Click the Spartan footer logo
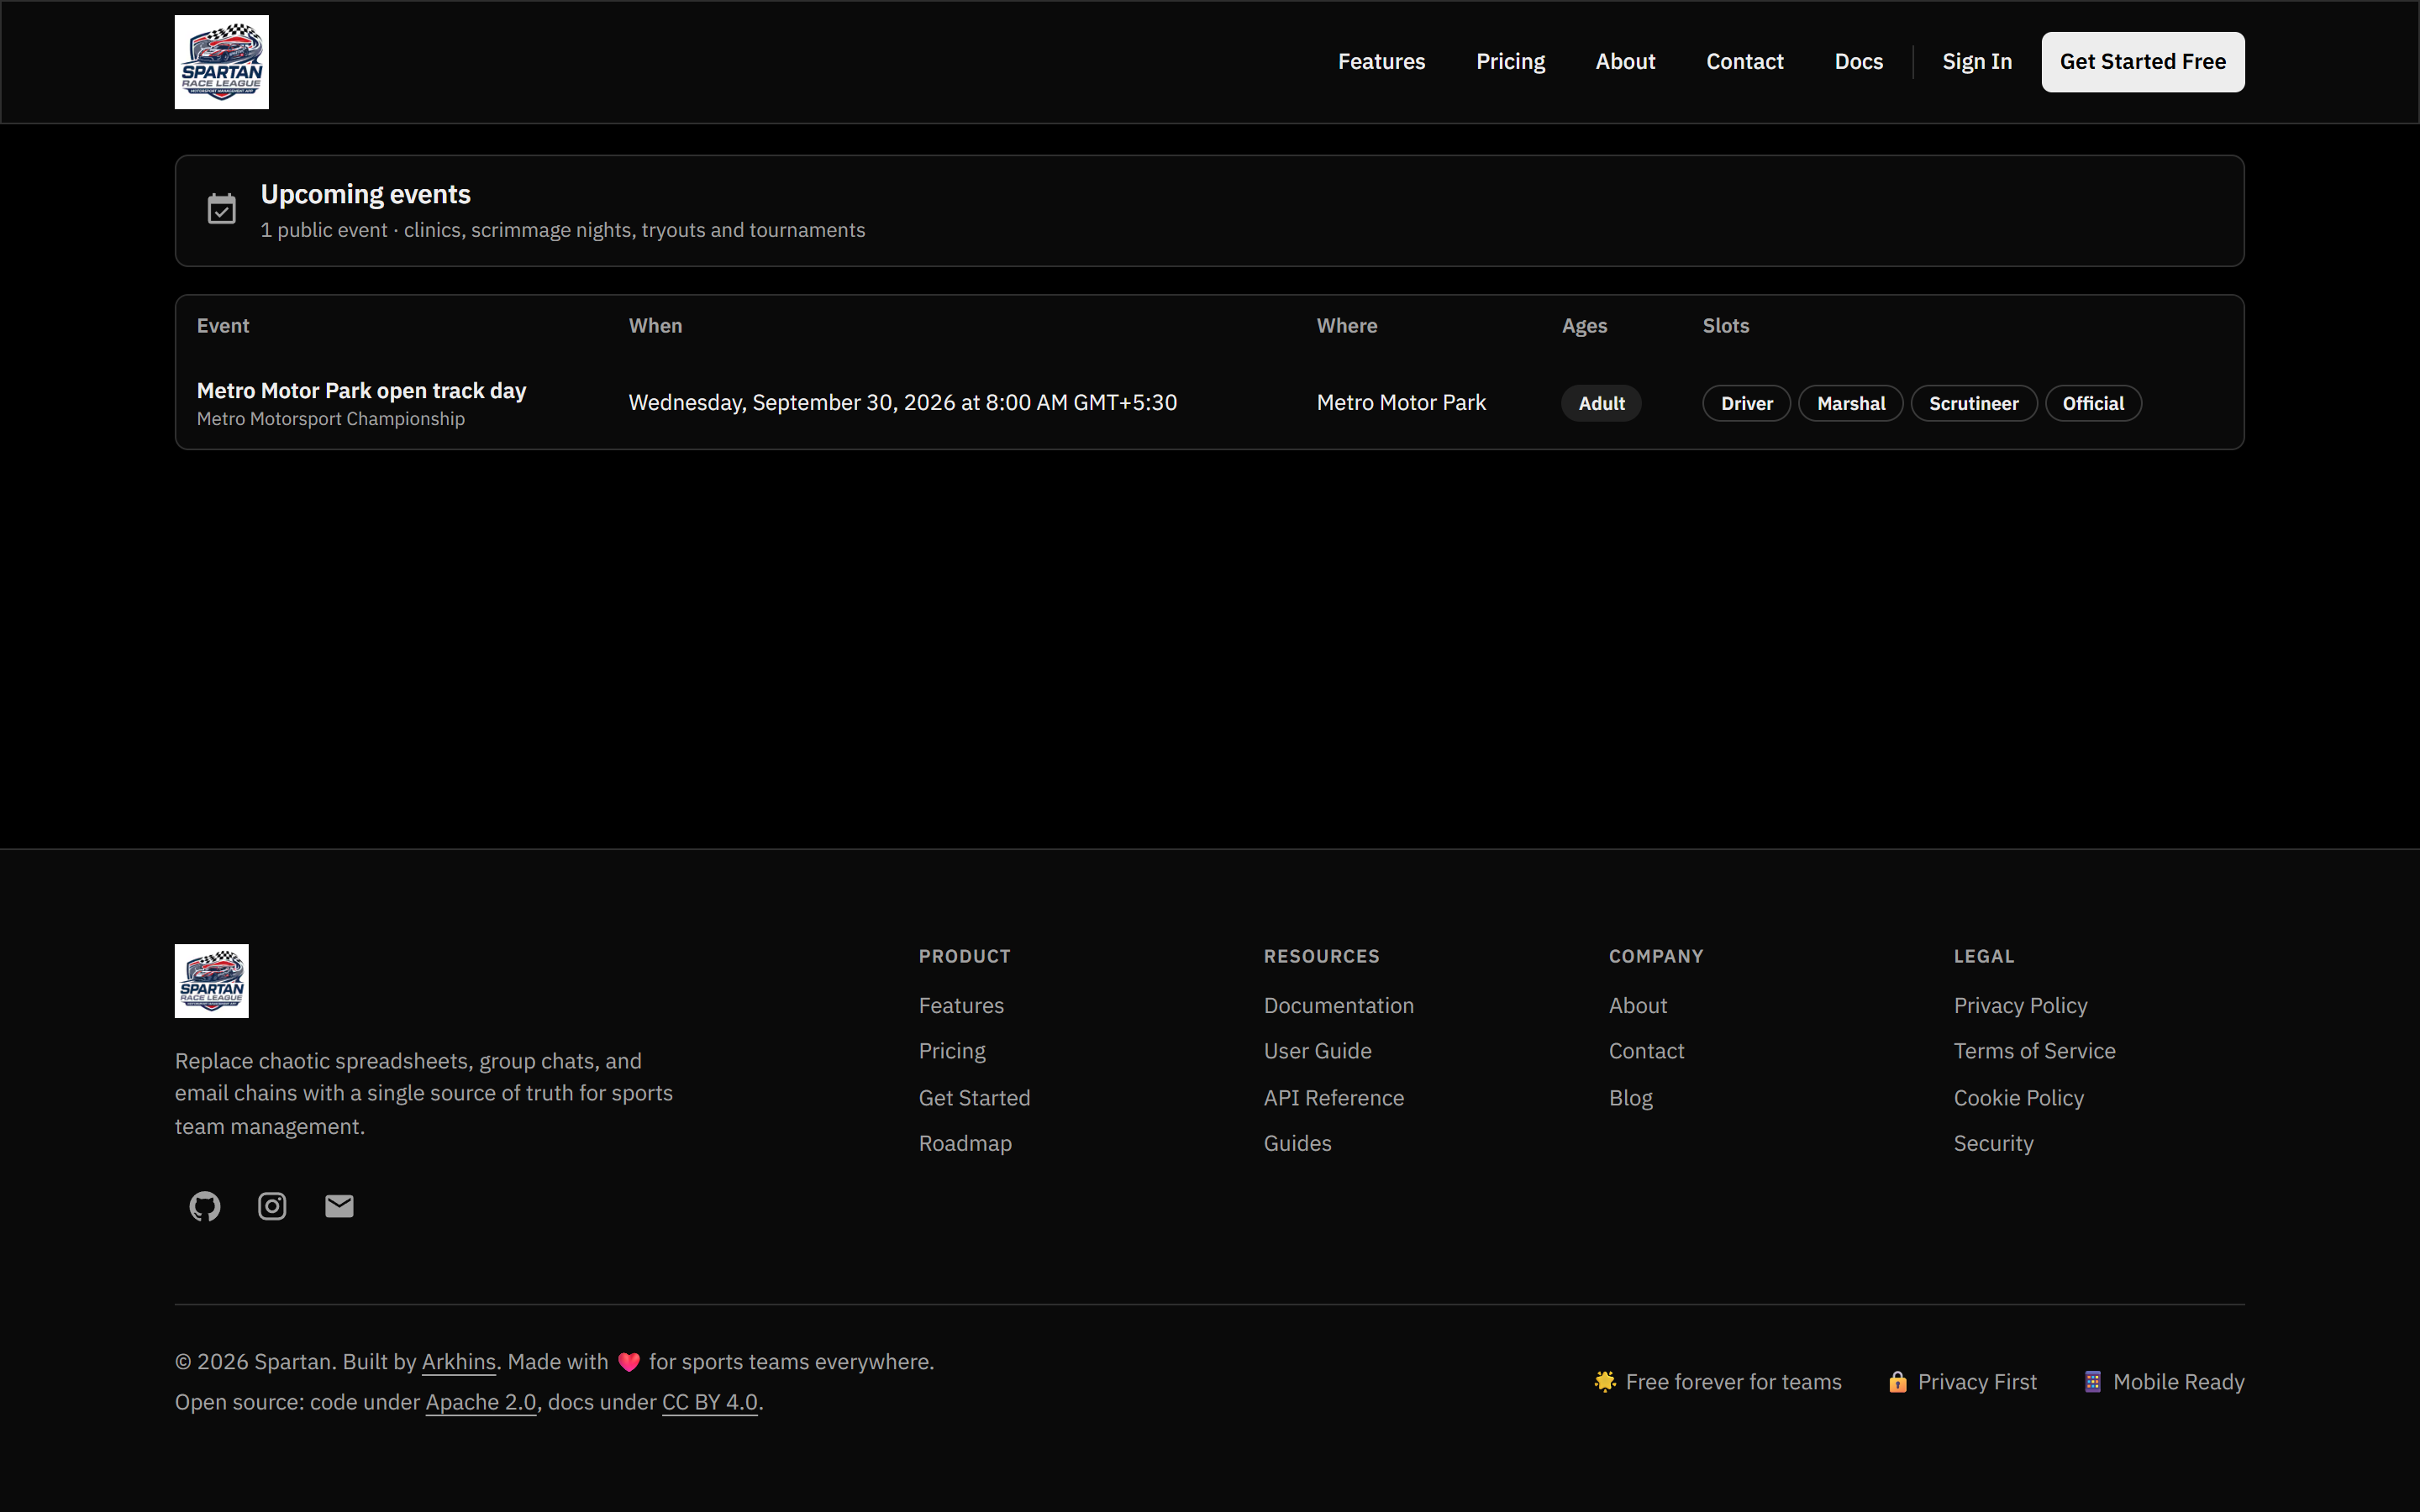Viewport: 2420px width, 1512px height. click(211, 981)
